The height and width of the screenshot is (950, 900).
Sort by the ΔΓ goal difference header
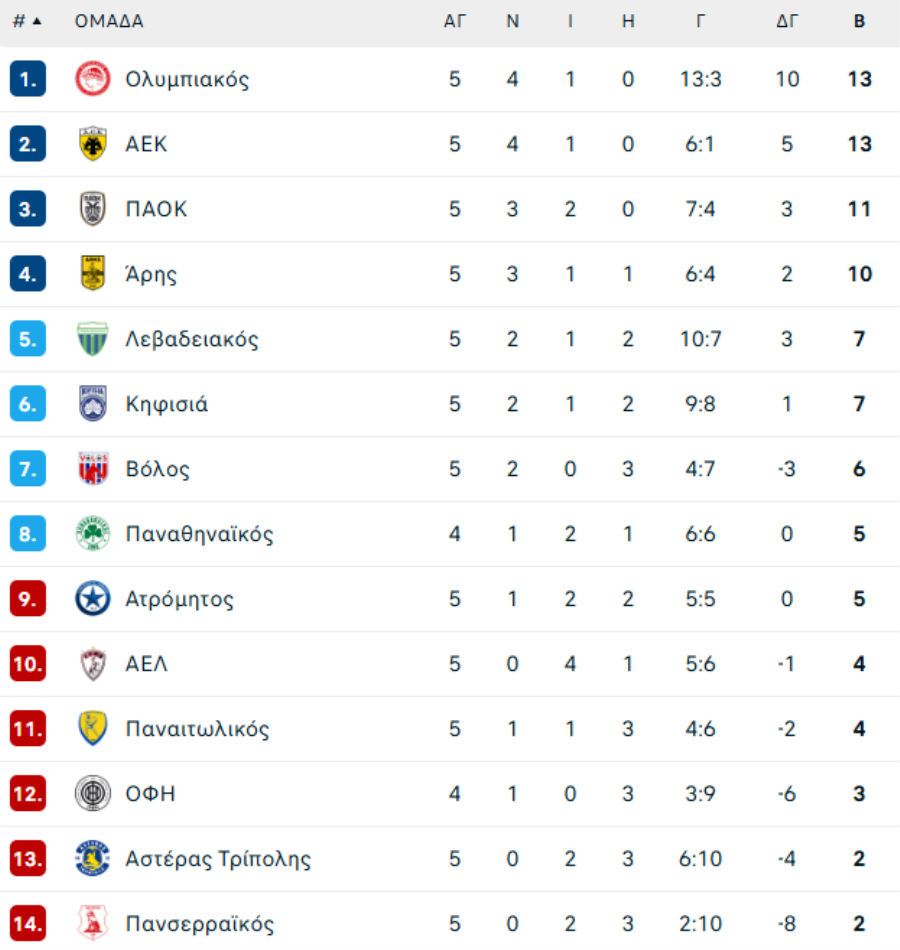pos(787,21)
